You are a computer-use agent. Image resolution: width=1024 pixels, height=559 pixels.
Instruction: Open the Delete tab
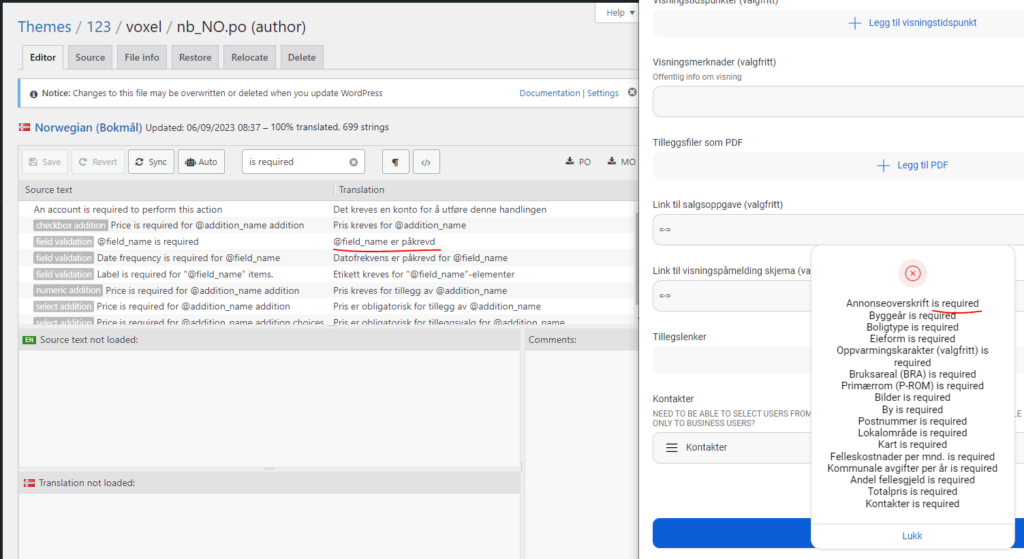[x=302, y=57]
